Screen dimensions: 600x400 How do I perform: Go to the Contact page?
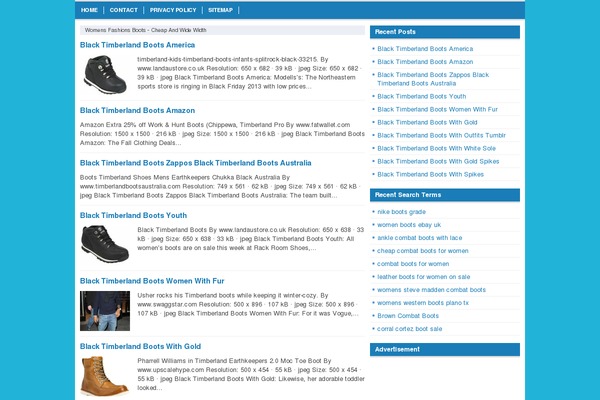[x=124, y=10]
